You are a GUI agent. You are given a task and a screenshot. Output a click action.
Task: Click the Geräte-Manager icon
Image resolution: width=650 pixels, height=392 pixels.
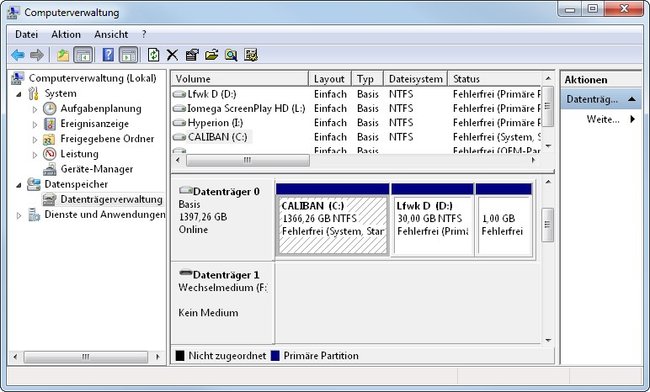coord(50,169)
